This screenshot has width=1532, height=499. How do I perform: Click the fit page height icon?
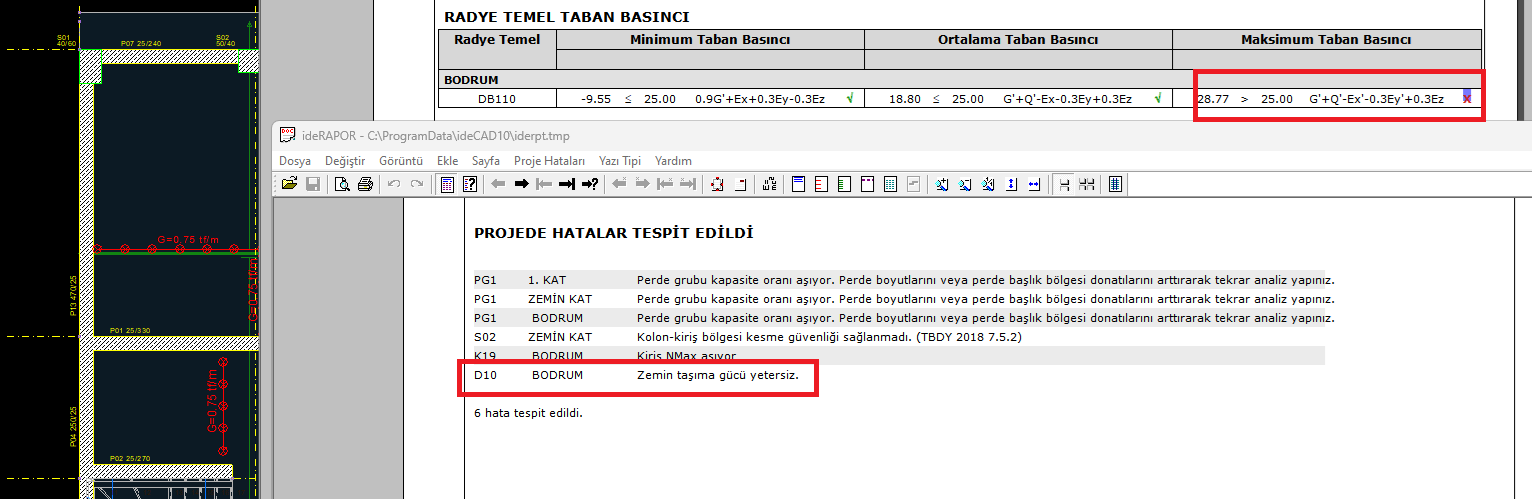tap(1011, 184)
